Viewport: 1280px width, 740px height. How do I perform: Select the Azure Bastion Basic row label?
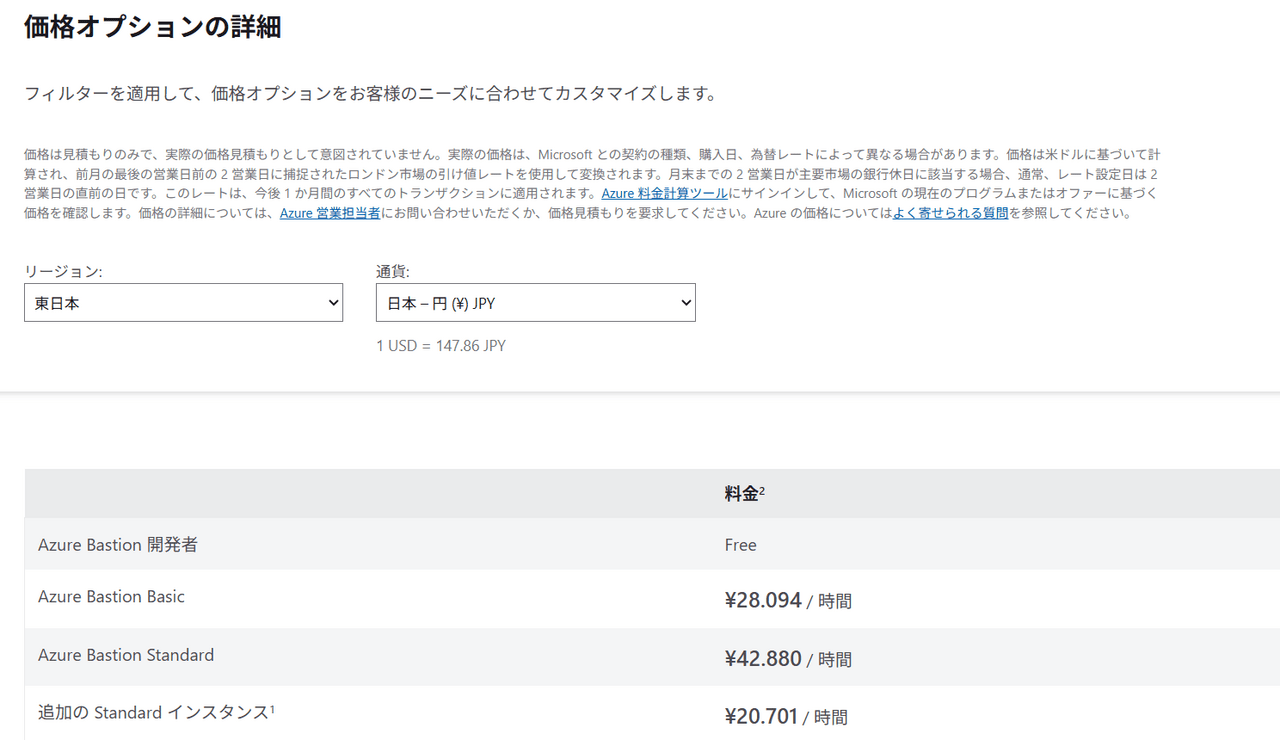click(x=111, y=597)
